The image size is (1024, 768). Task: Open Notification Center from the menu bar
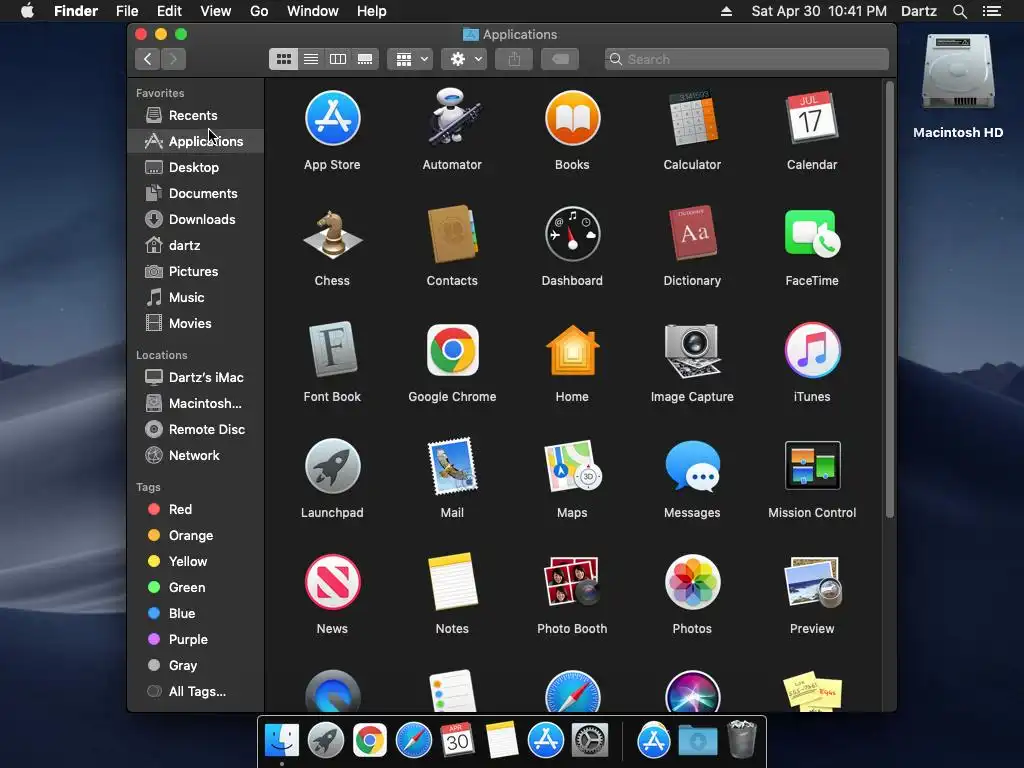coord(991,11)
